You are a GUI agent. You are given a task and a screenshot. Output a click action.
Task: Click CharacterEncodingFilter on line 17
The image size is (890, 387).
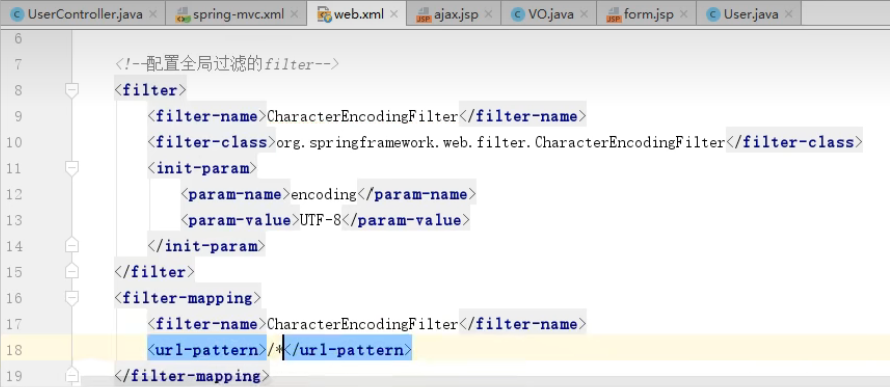[362, 324]
